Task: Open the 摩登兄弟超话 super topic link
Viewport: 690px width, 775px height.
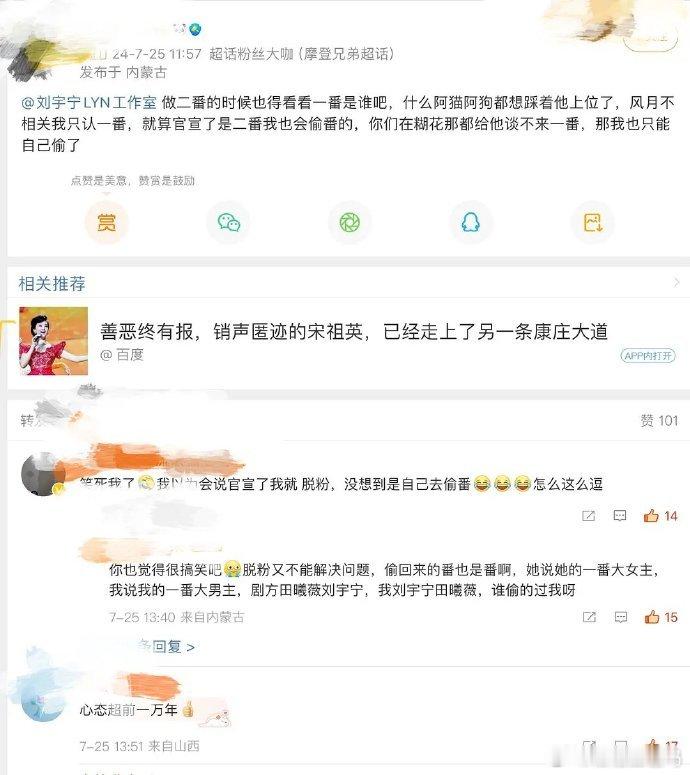Action: 348,54
